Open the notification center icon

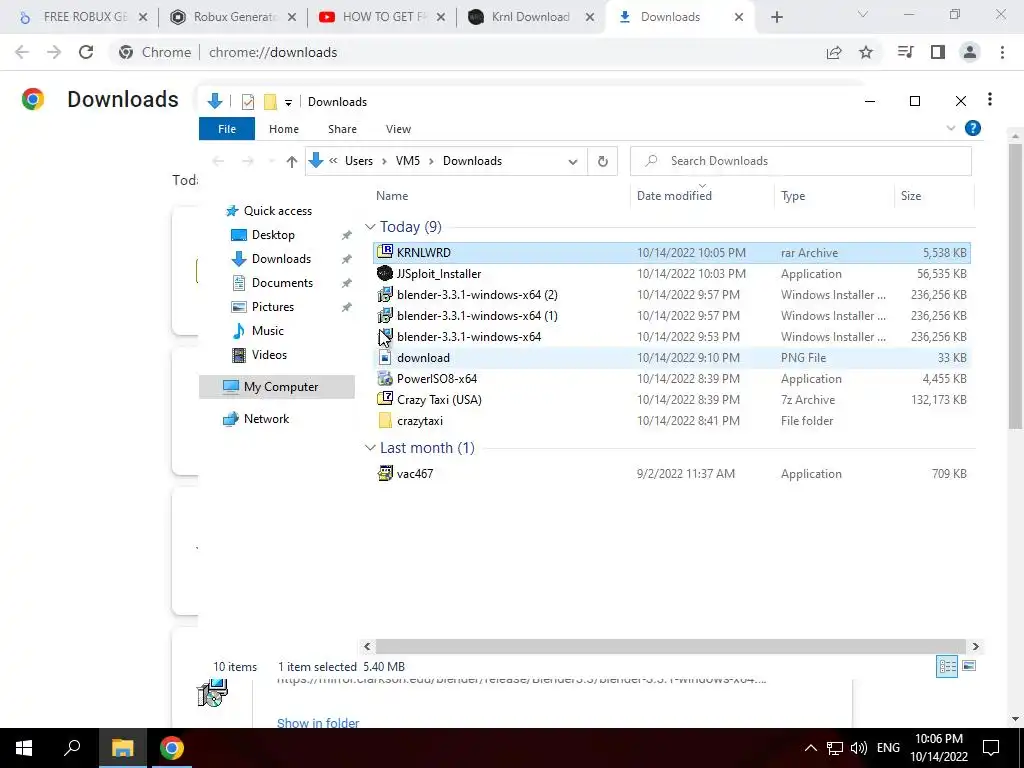coord(991,748)
